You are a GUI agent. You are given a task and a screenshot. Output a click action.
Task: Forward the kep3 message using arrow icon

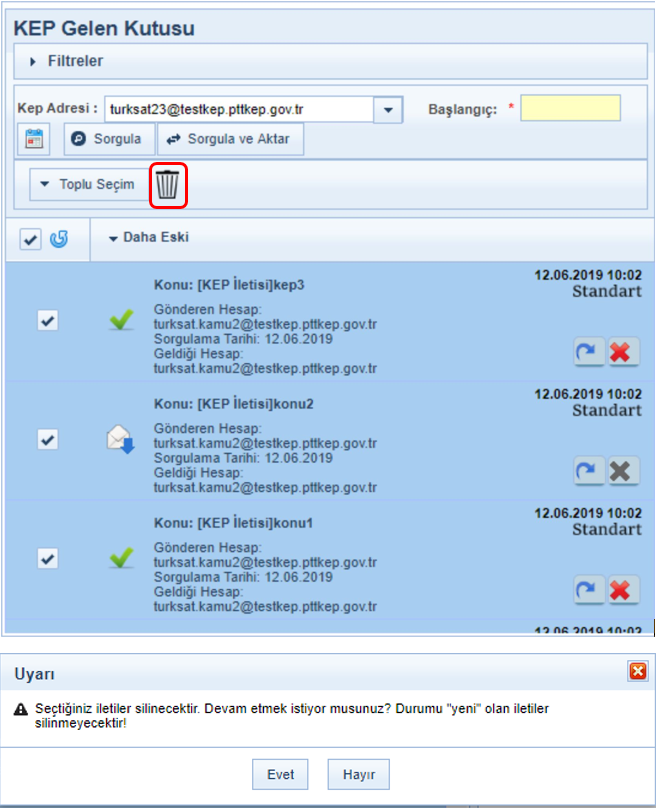pyautogui.click(x=589, y=352)
